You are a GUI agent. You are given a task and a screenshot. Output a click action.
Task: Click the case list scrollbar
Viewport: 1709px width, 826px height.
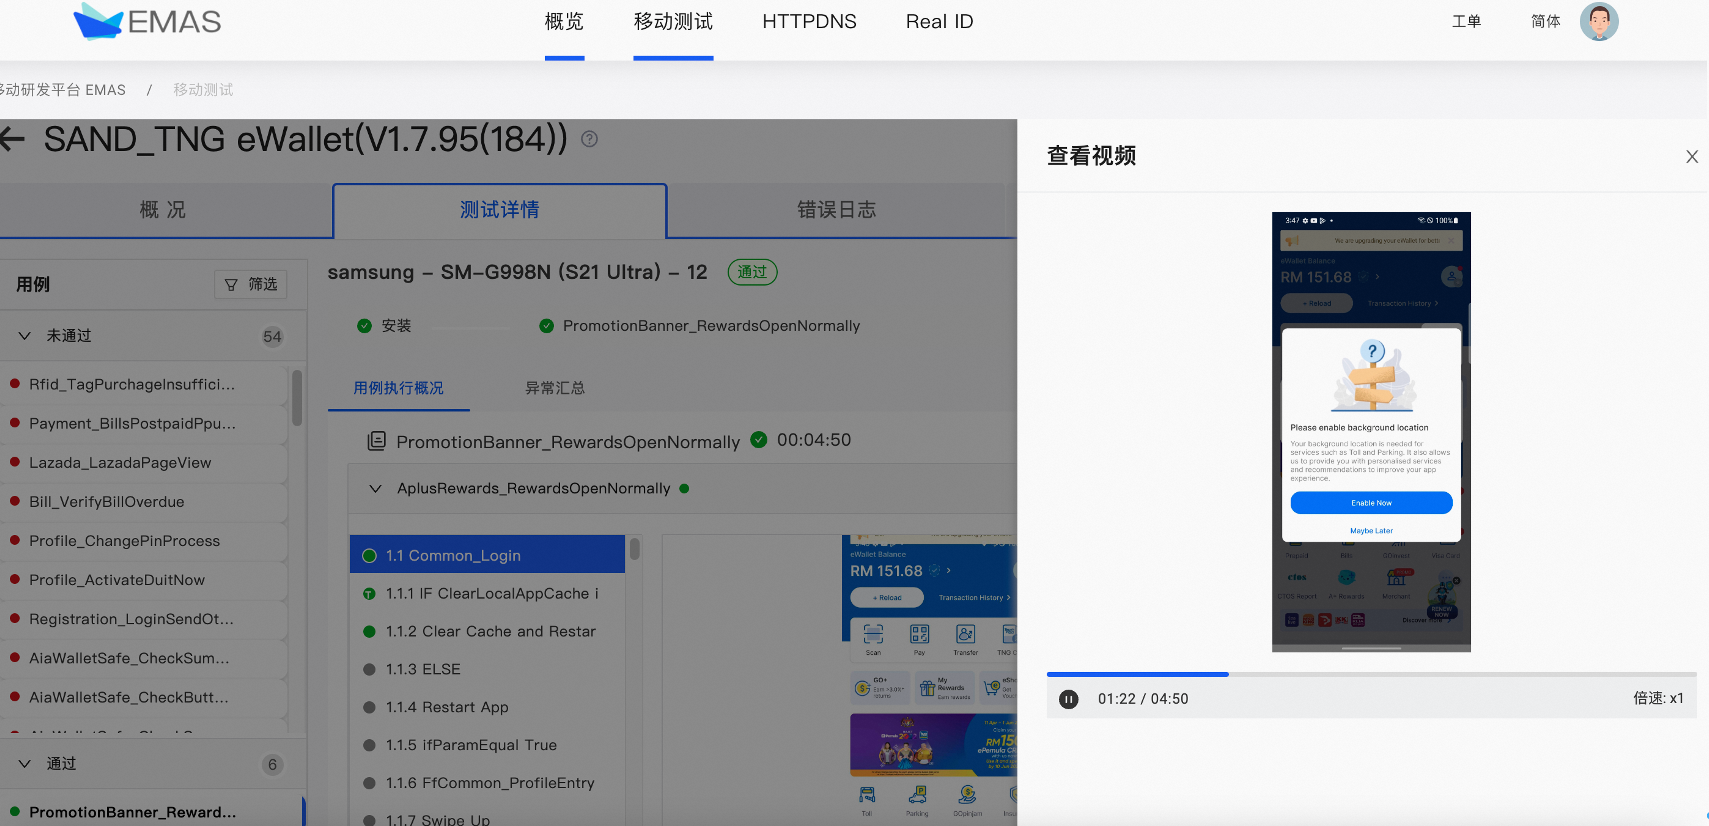point(297,398)
